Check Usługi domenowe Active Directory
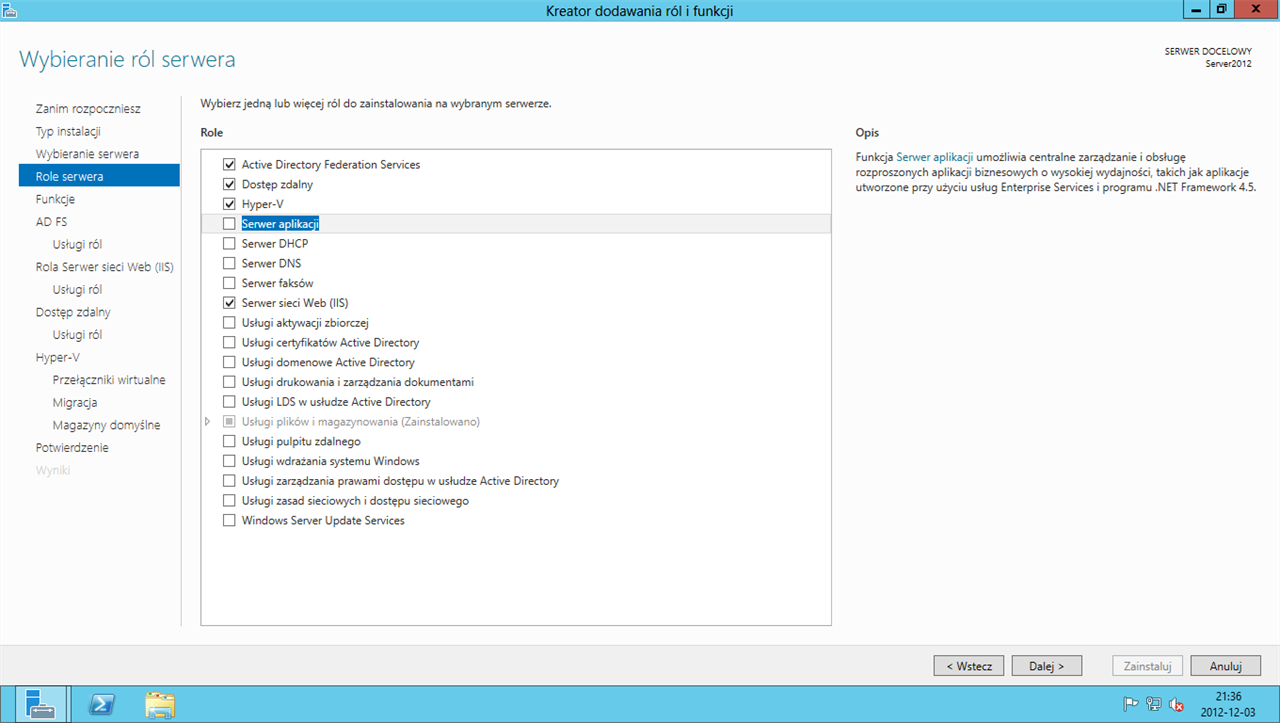This screenshot has height=723, width=1280. click(229, 362)
